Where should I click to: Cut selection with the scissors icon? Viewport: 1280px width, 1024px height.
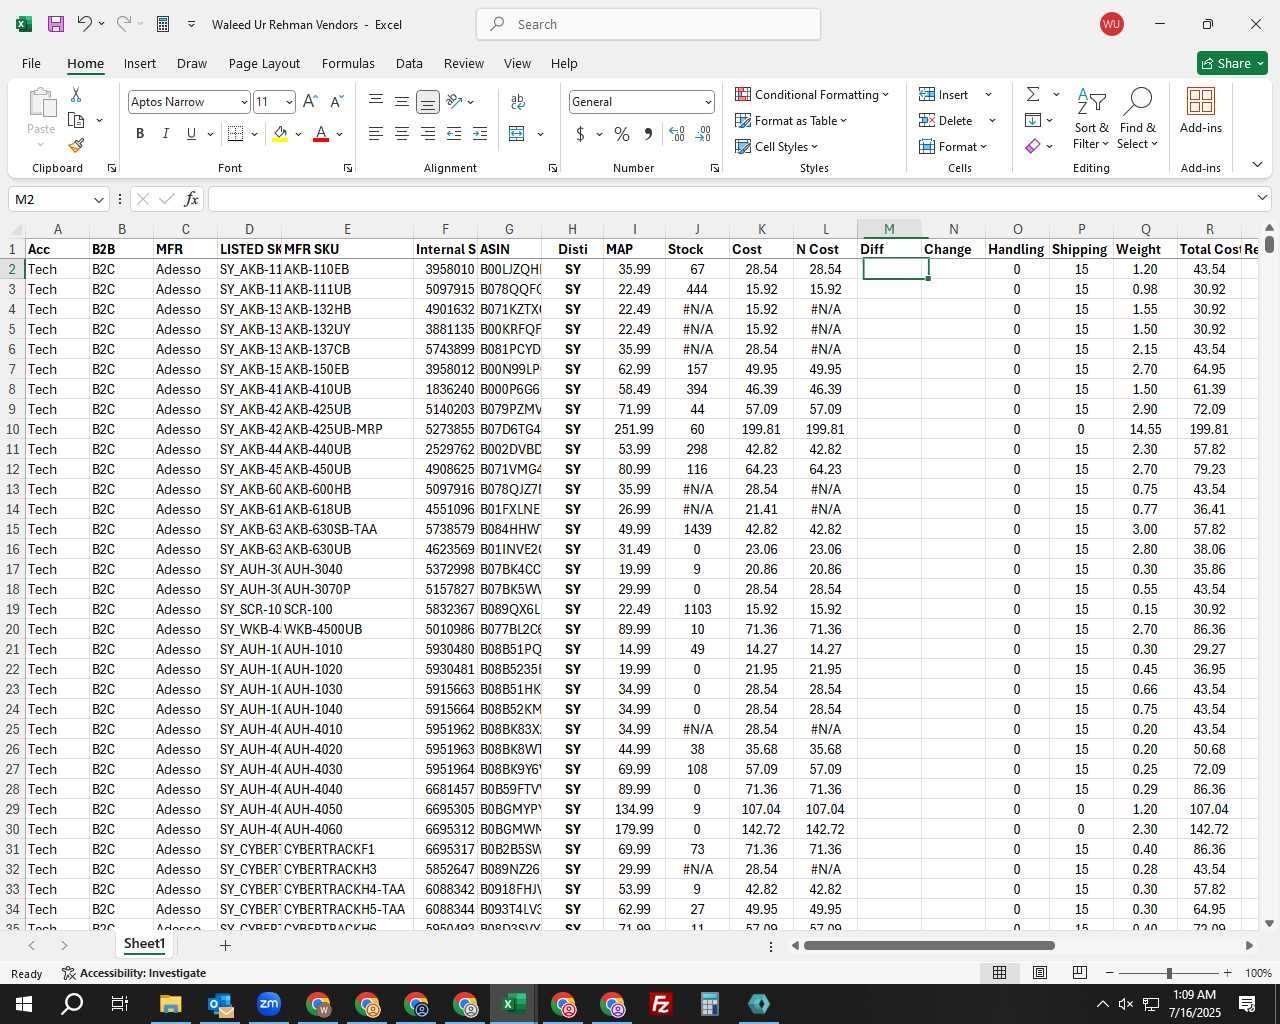tap(76, 94)
